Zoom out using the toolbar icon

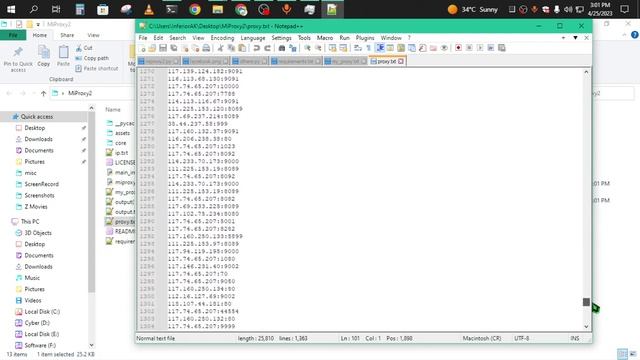pos(318,48)
